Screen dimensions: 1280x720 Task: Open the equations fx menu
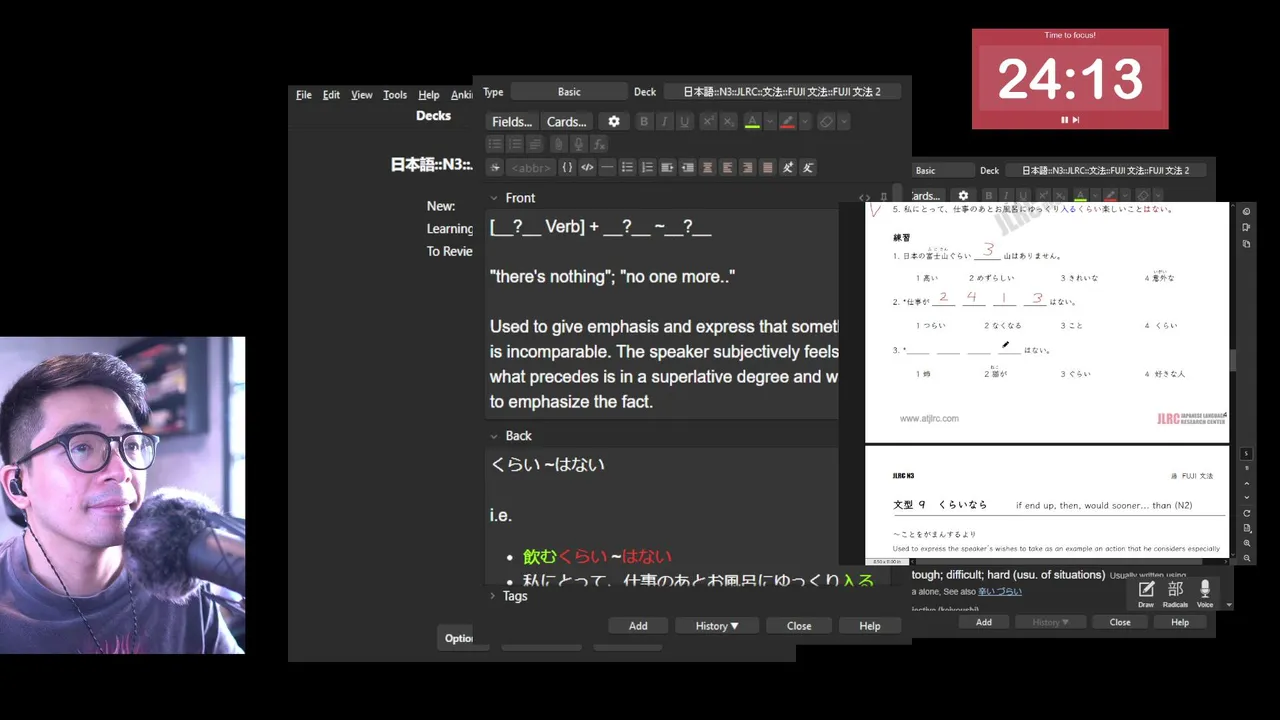(599, 144)
